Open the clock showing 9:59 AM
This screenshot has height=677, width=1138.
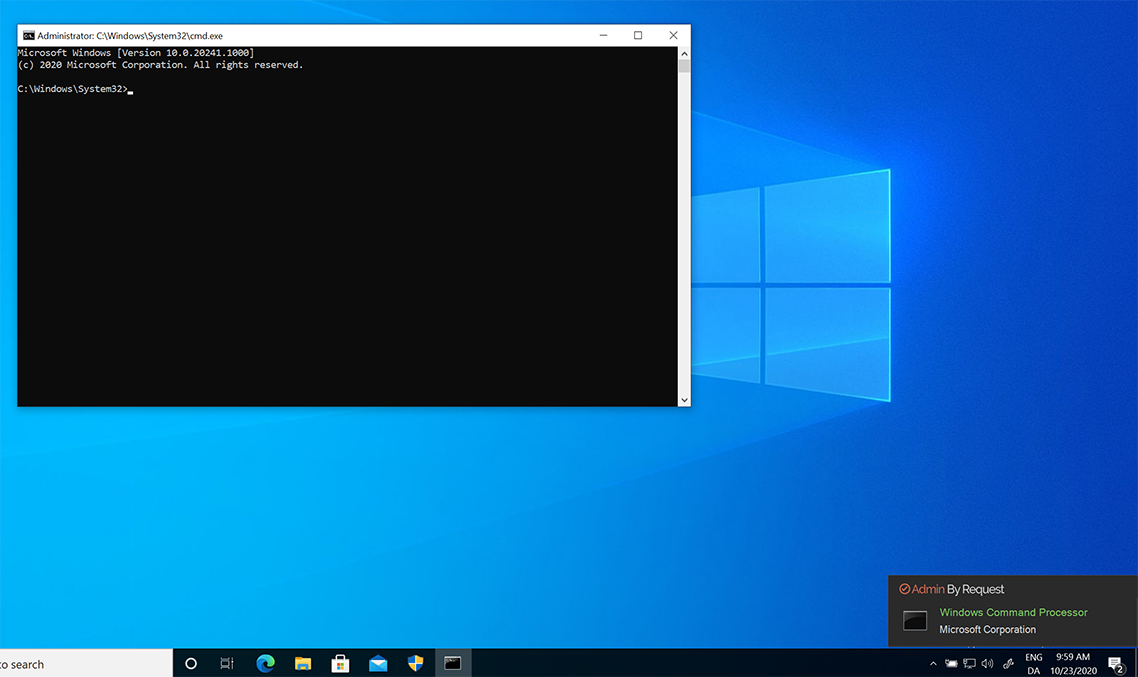coord(1073,664)
